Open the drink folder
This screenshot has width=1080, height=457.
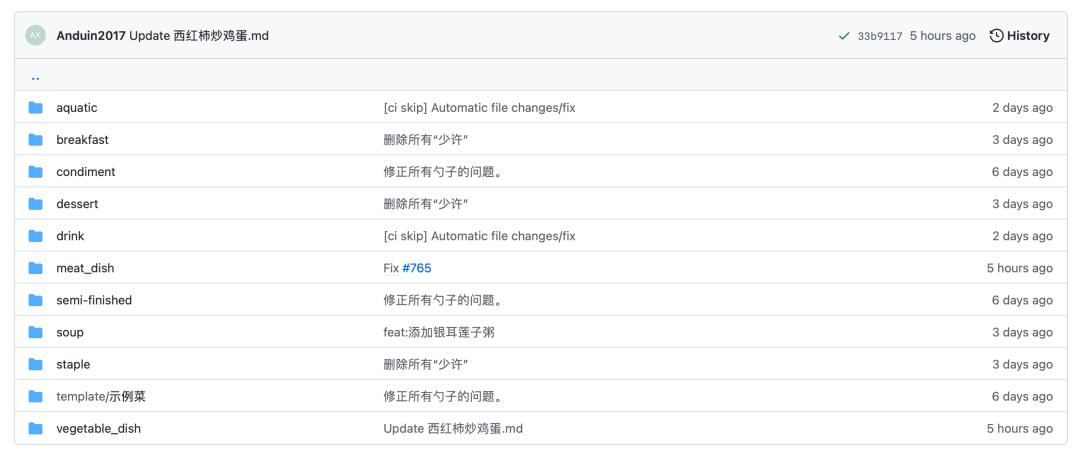70,236
